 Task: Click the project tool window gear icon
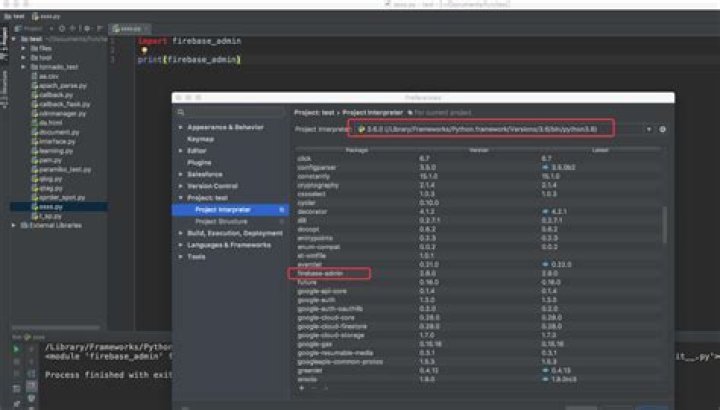coord(87,28)
